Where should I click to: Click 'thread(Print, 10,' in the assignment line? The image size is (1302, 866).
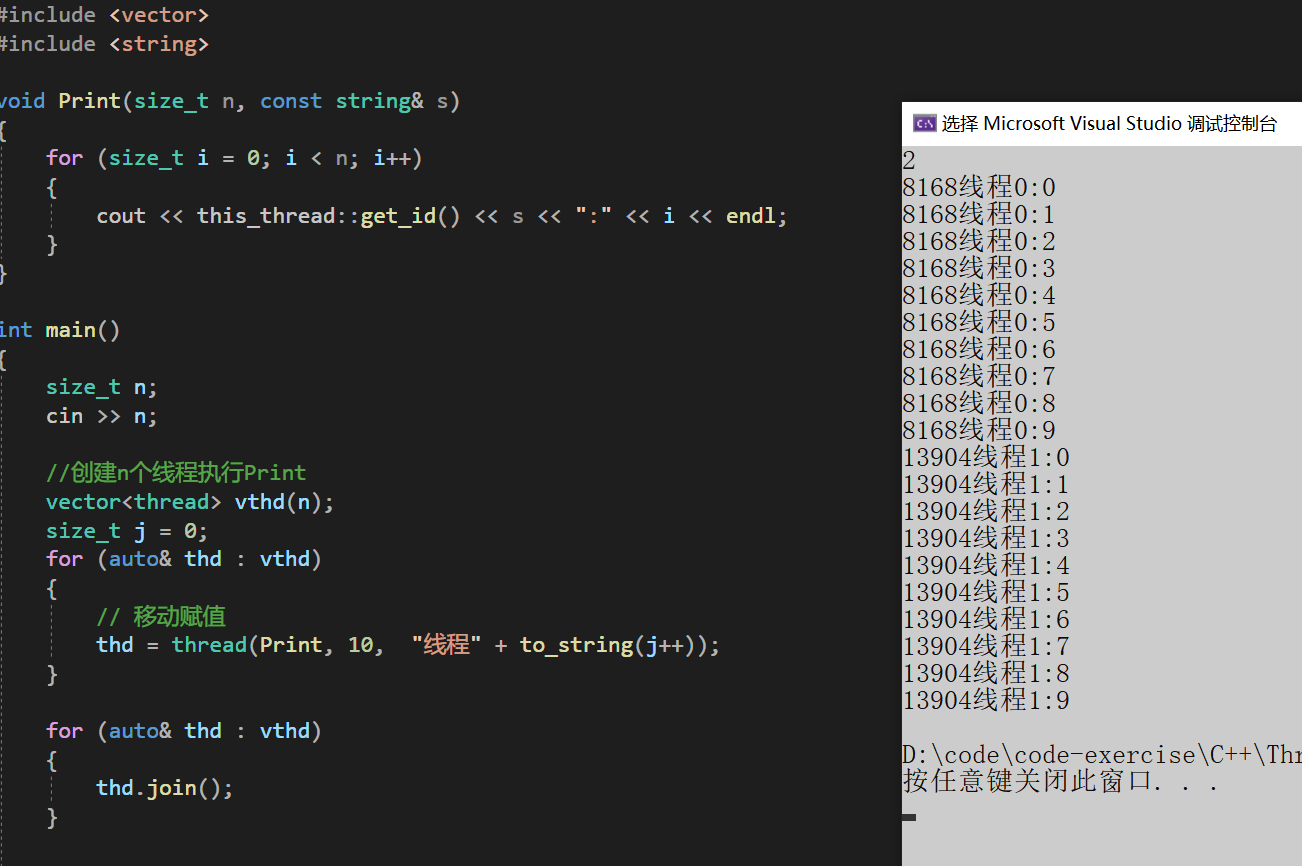pyautogui.click(x=278, y=645)
